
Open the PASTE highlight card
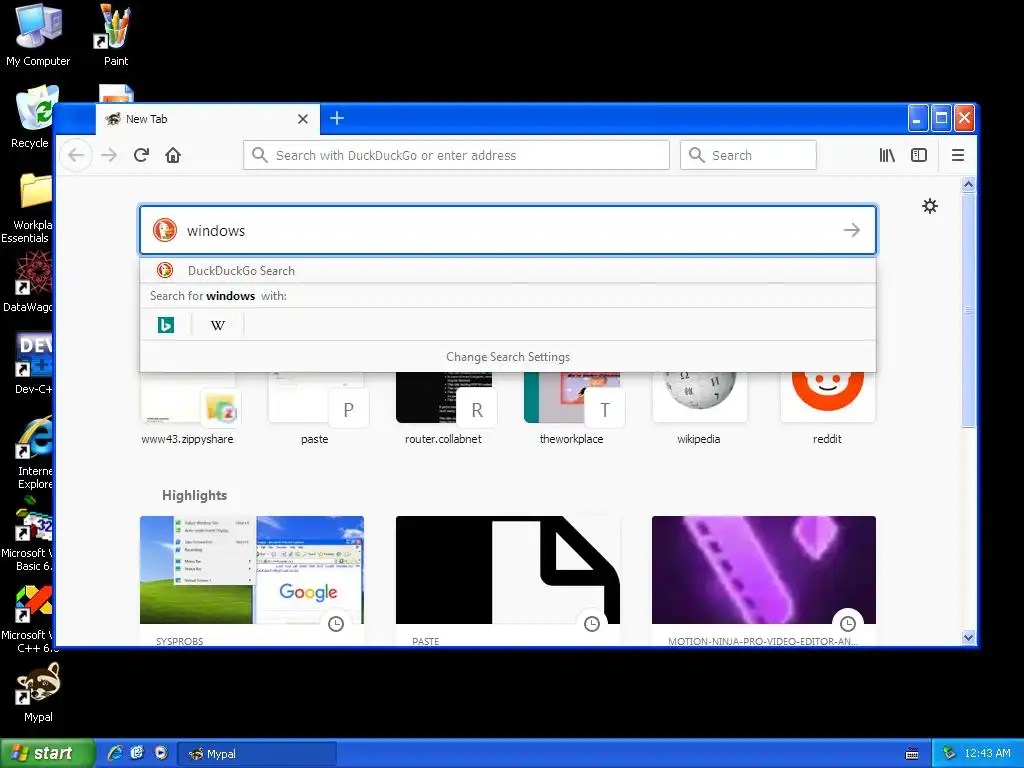507,581
